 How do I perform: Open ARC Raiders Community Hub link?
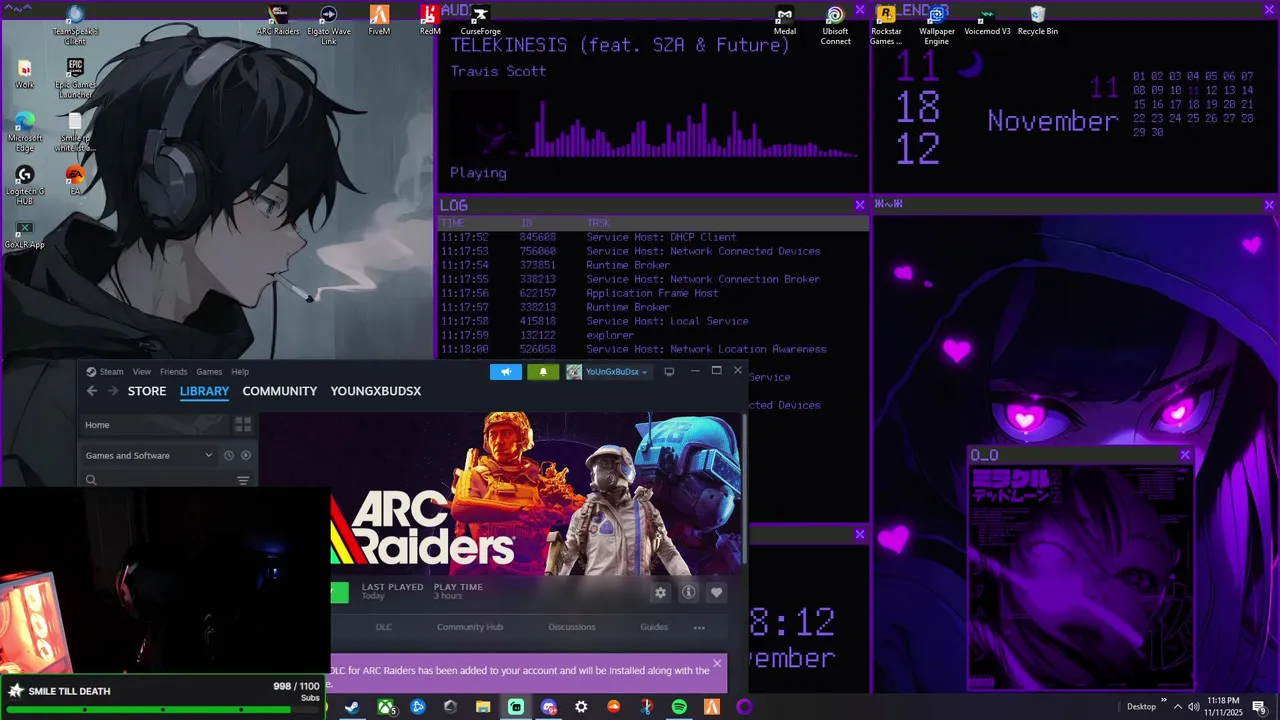[470, 627]
